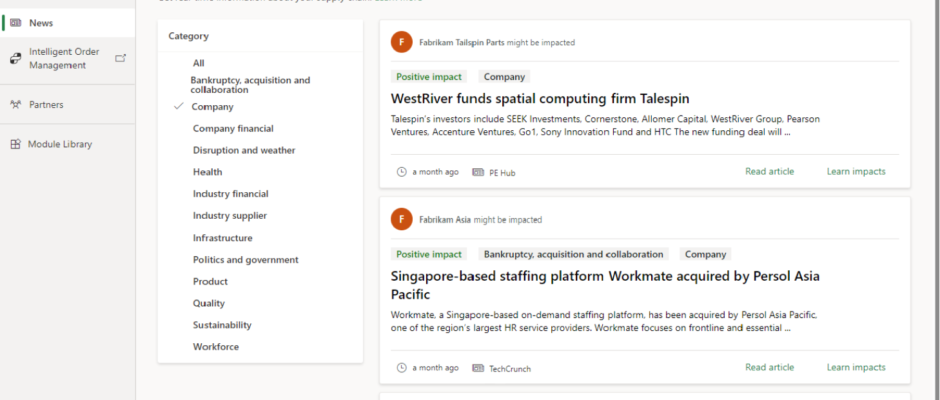940x400 pixels.
Task: Read article for Workmate acquisition news
Action: click(769, 367)
